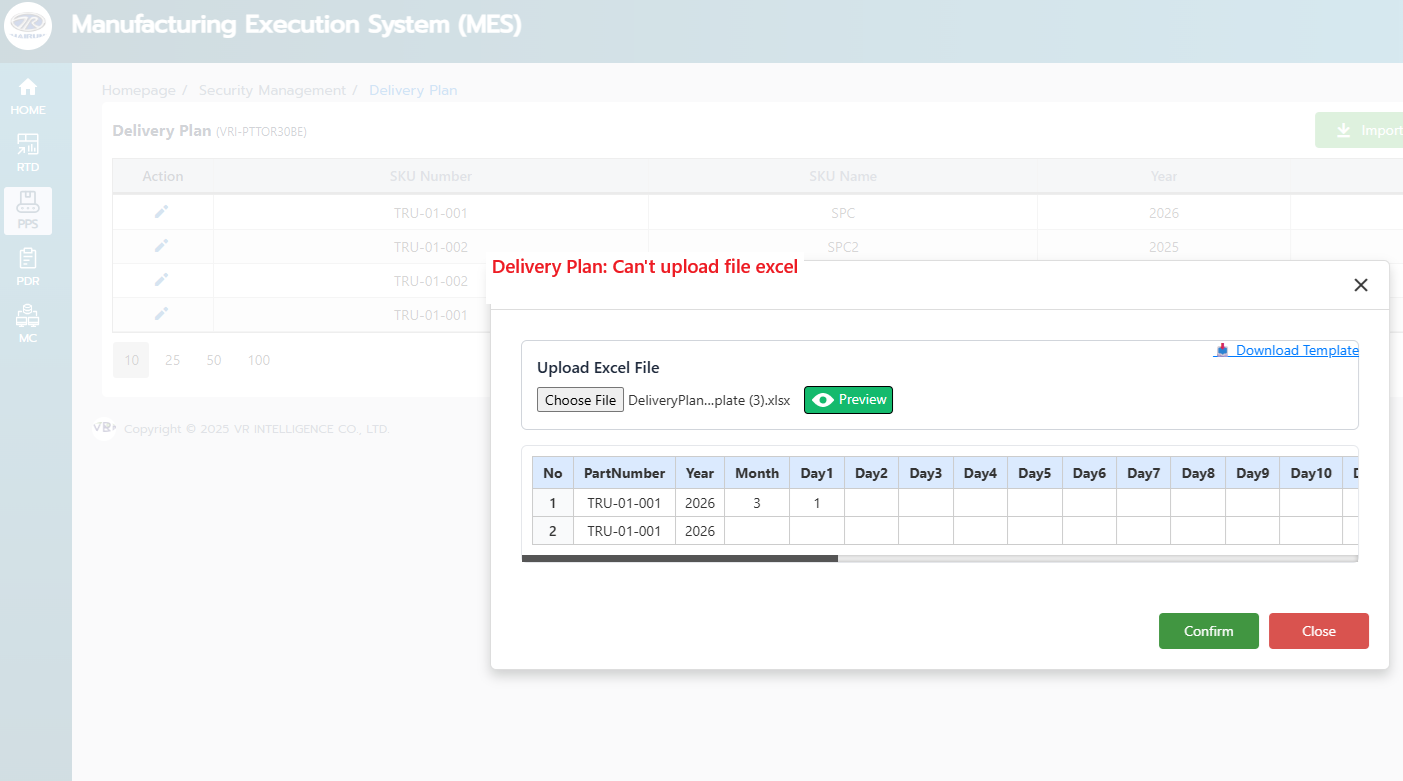This screenshot has width=1403, height=781.
Task: Click edit pencil for SPC2 row
Action: point(162,246)
